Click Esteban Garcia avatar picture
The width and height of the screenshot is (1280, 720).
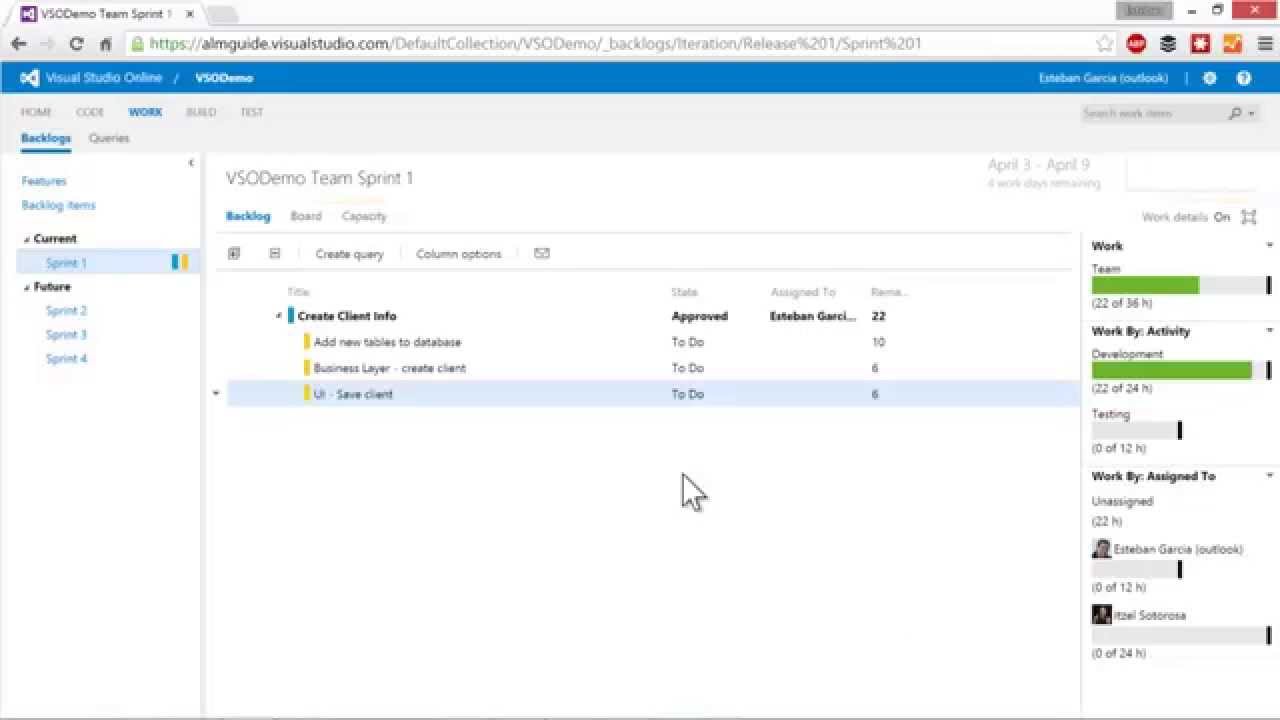(x=1101, y=549)
